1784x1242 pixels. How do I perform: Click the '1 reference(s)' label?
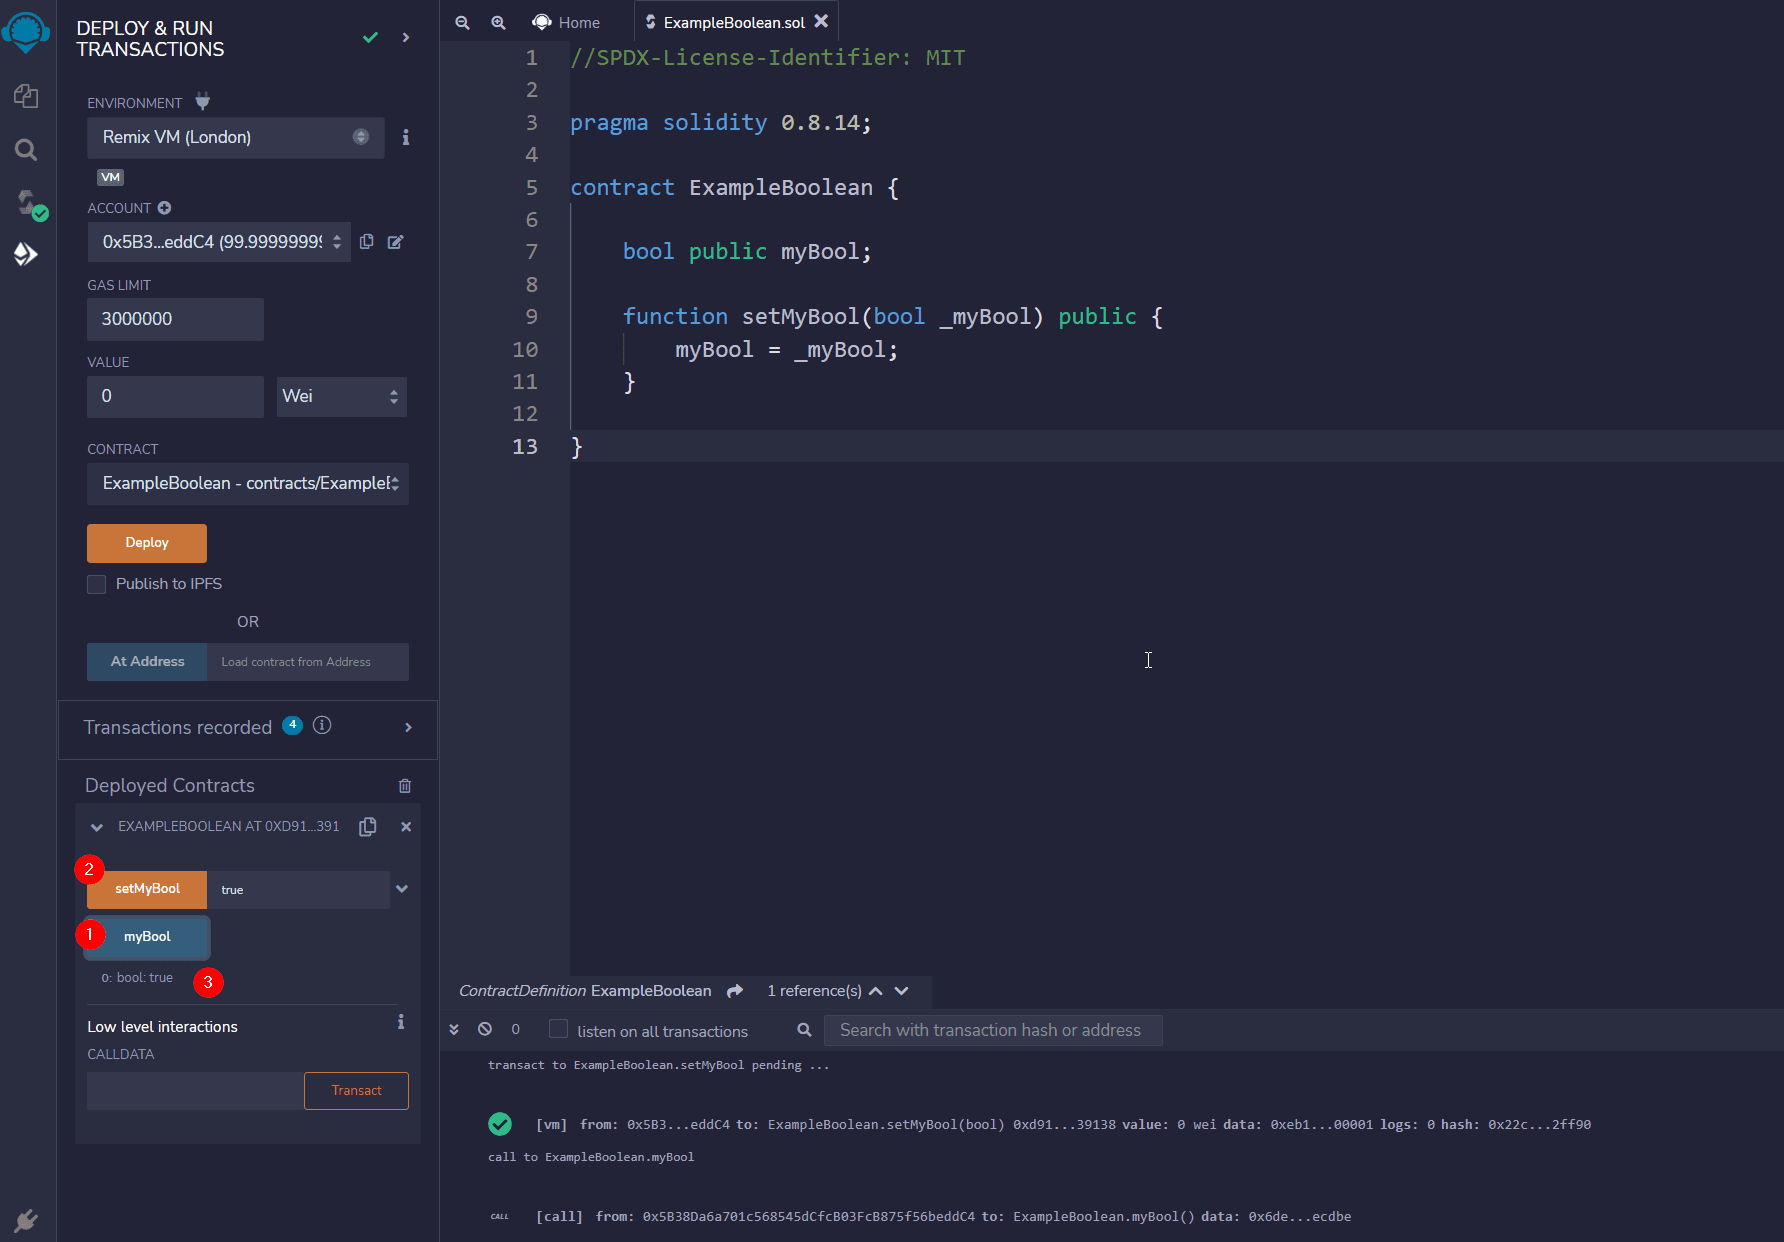pos(814,991)
